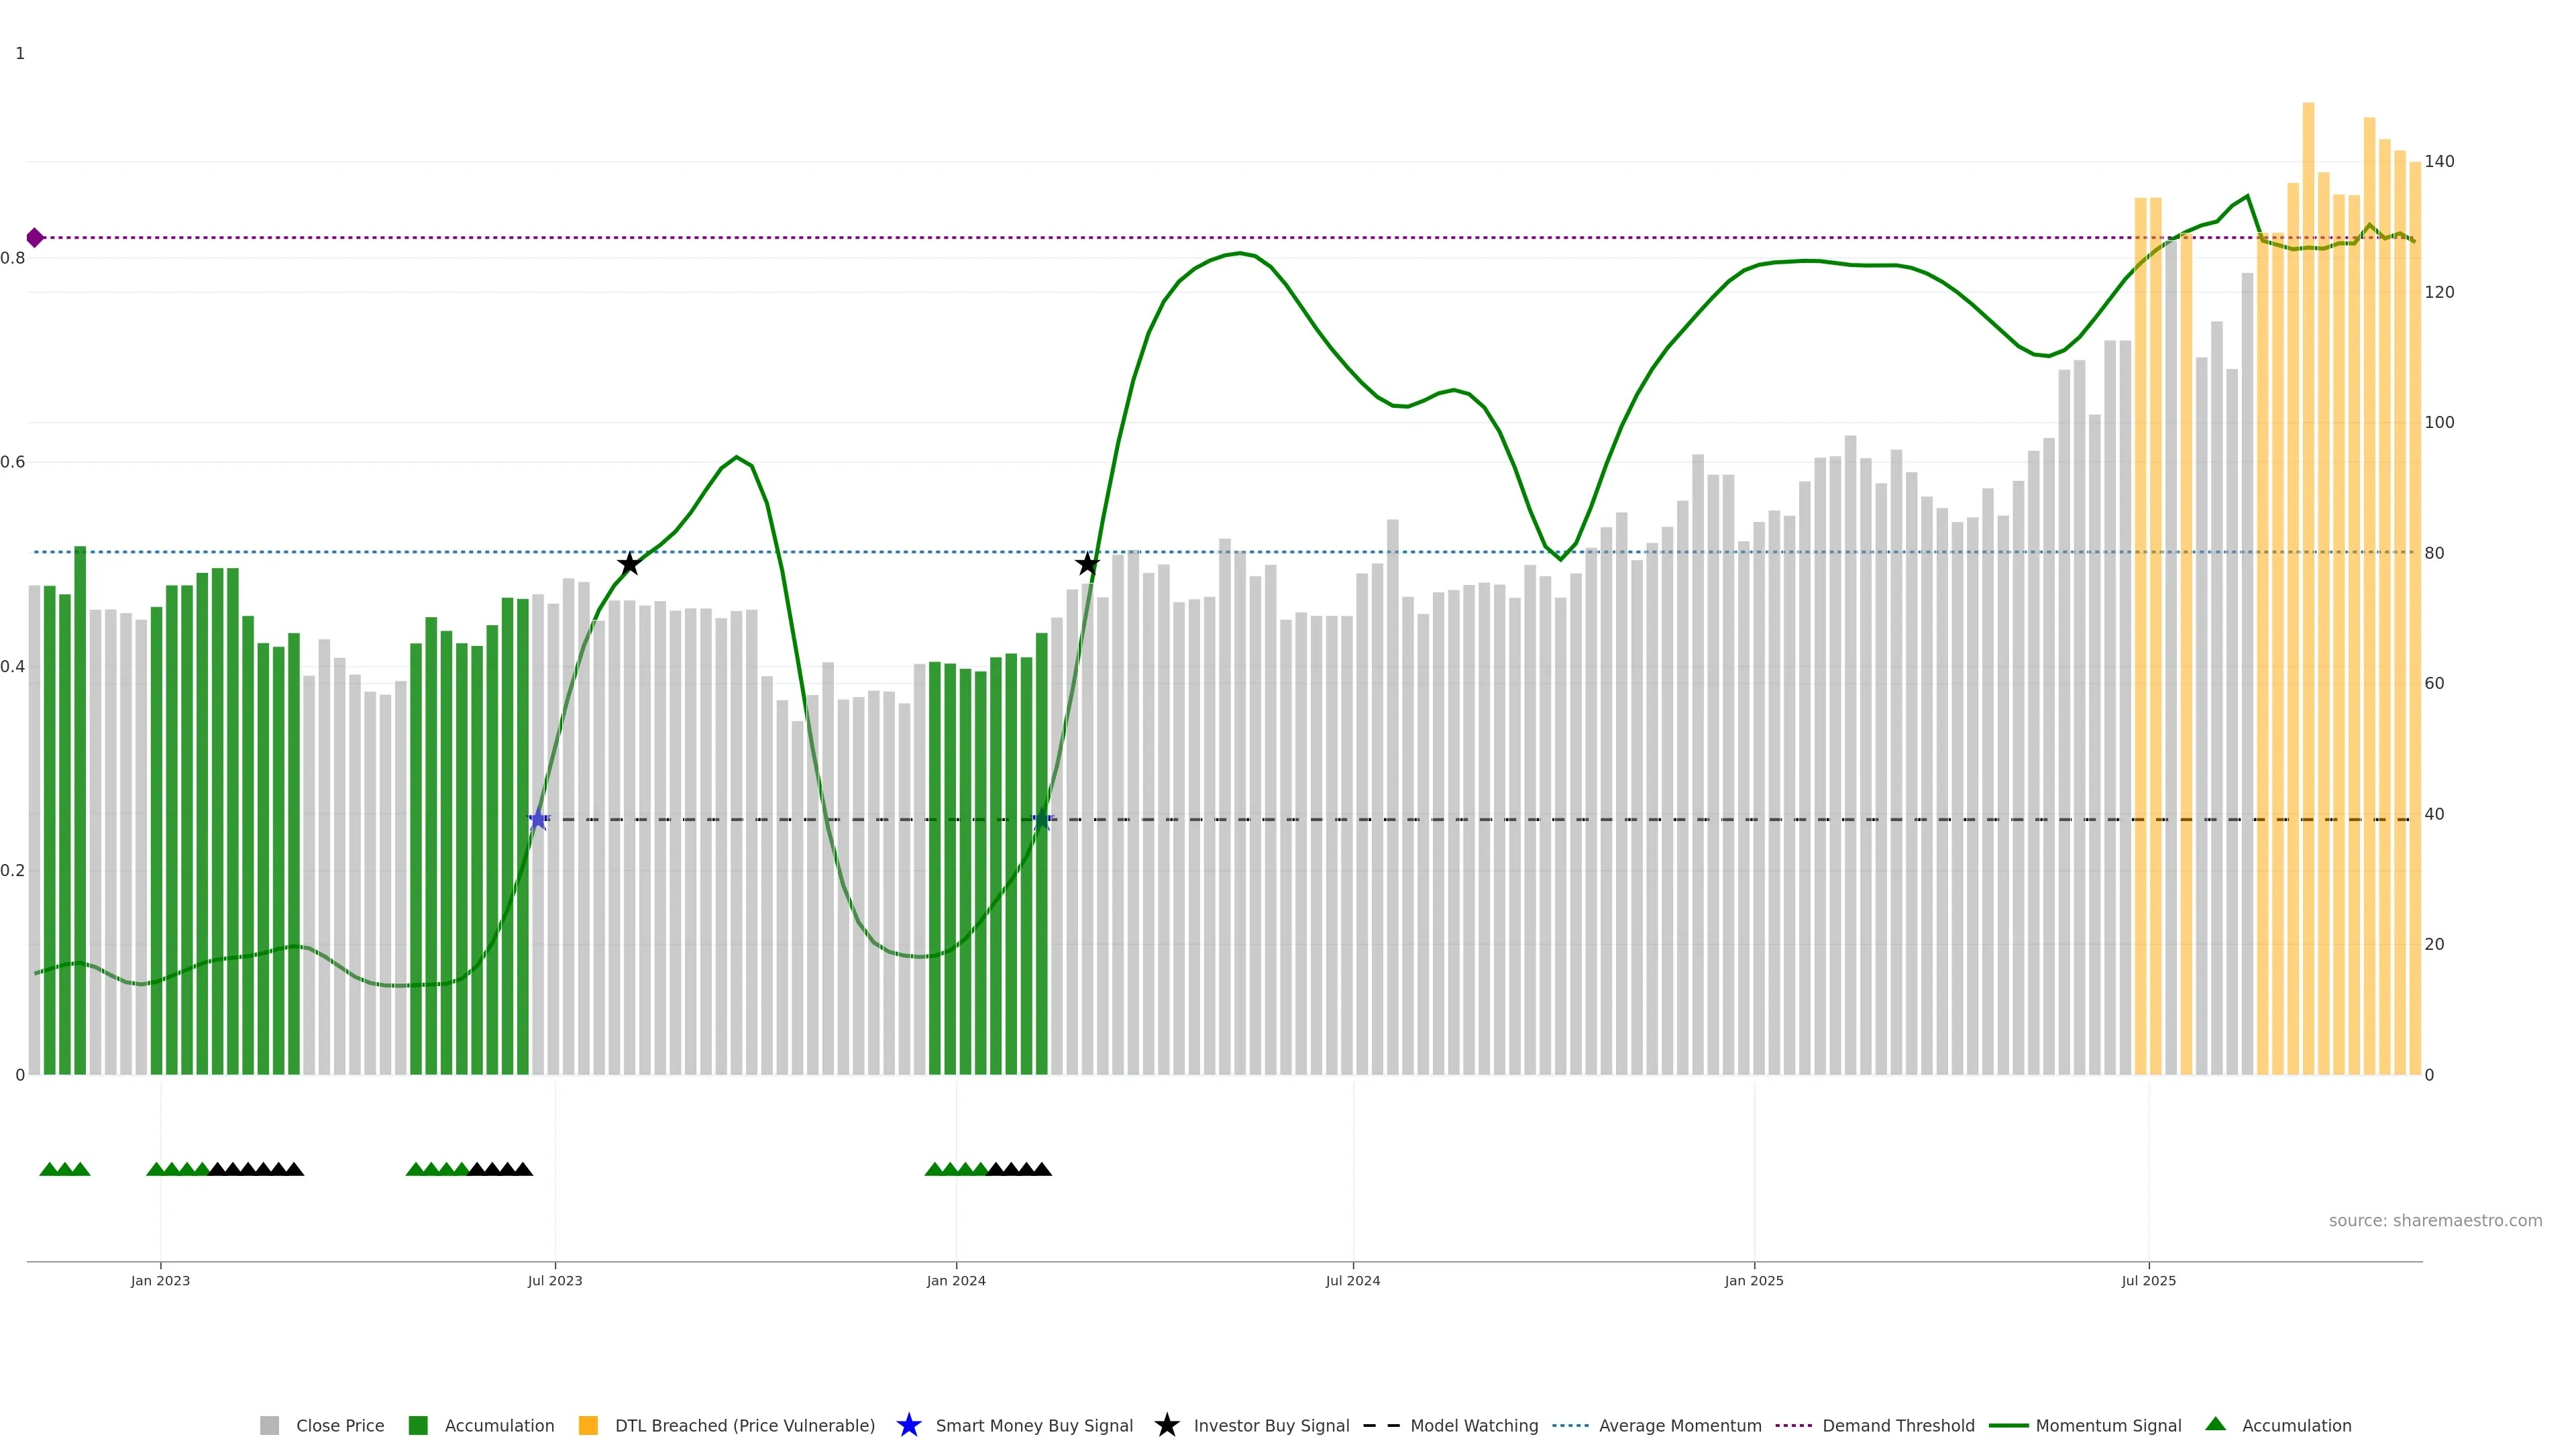Click the black investor star near Jan 2024

point(1087,564)
